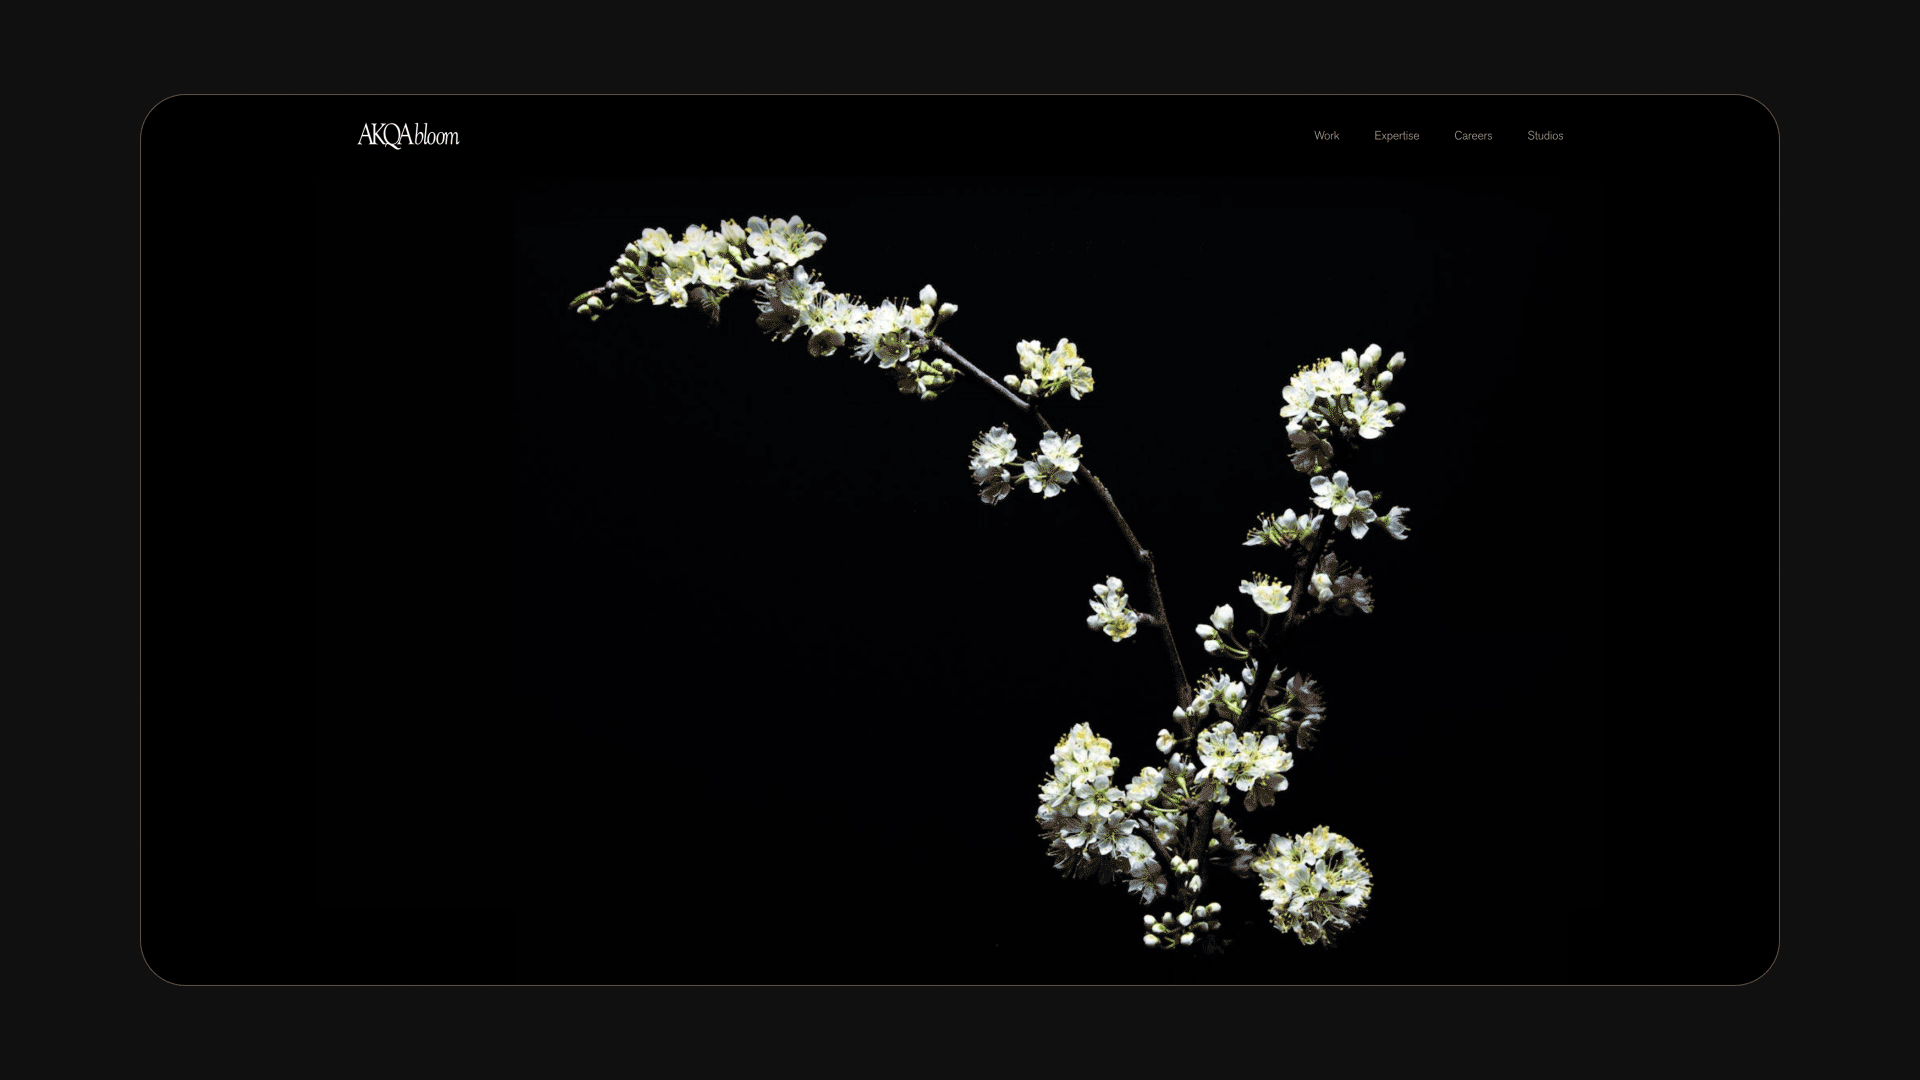Go to the Expertise section
The height and width of the screenshot is (1080, 1920).
(x=1396, y=136)
